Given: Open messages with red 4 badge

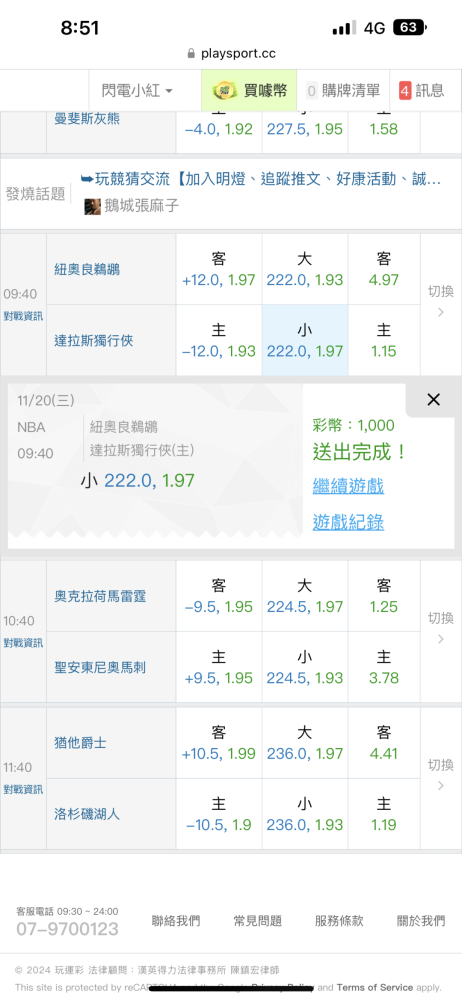Looking at the screenshot, I should [421, 91].
